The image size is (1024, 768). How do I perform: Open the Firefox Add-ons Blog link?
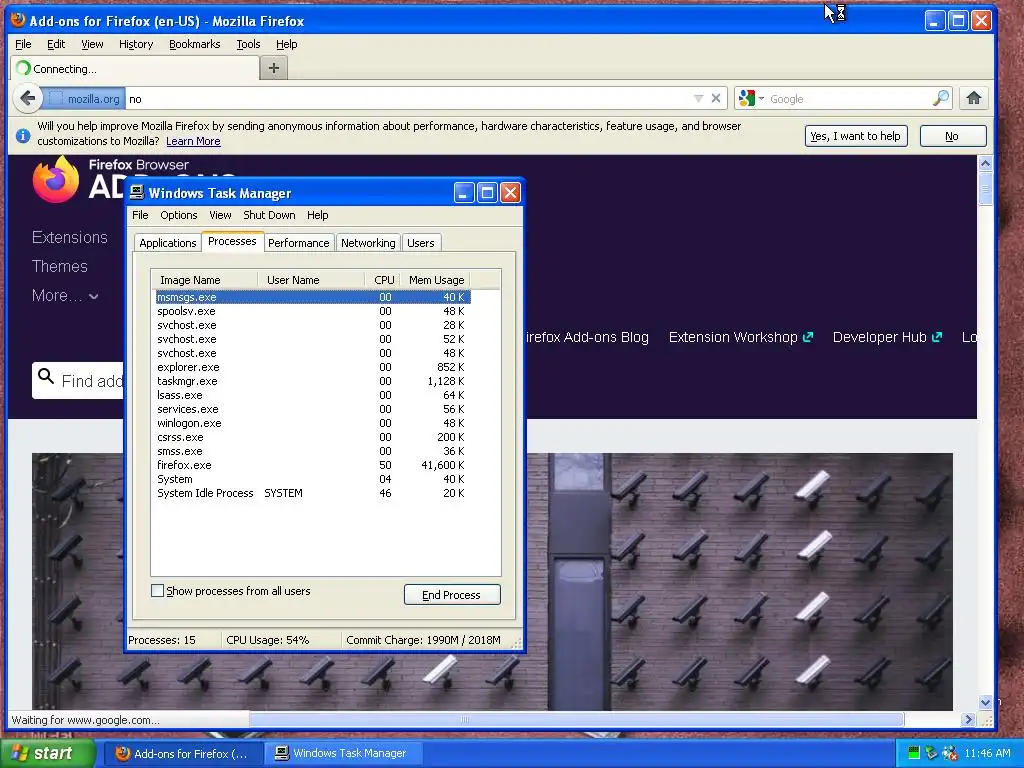587,337
